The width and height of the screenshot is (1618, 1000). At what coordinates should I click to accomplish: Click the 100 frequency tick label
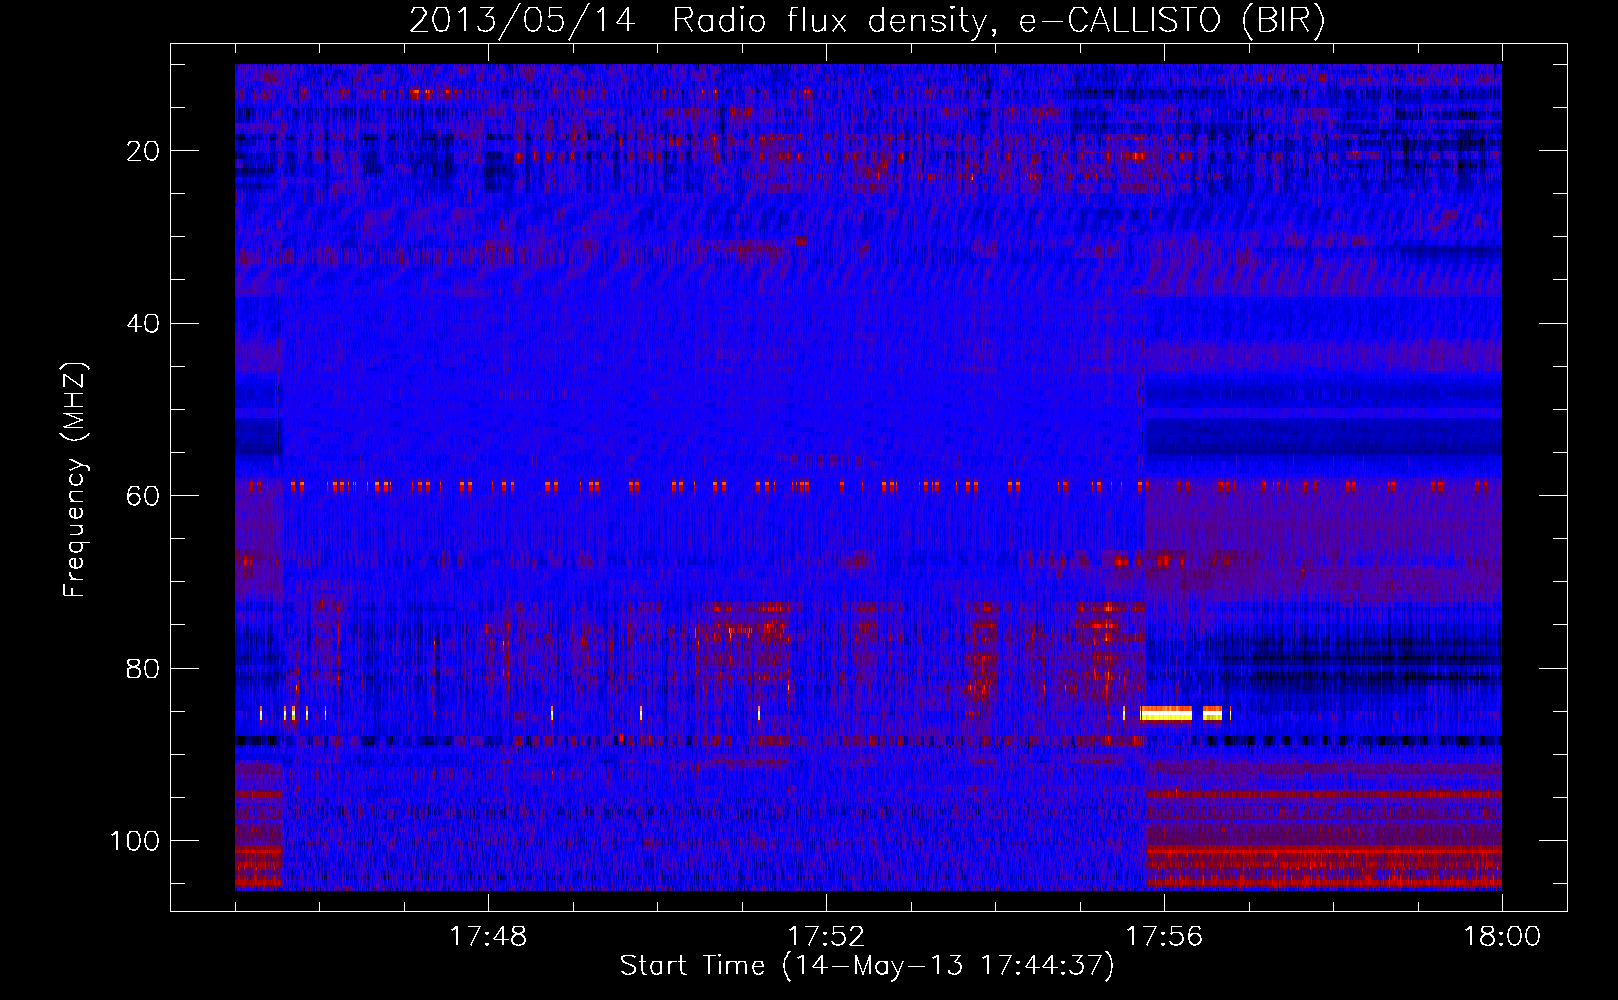click(x=135, y=841)
